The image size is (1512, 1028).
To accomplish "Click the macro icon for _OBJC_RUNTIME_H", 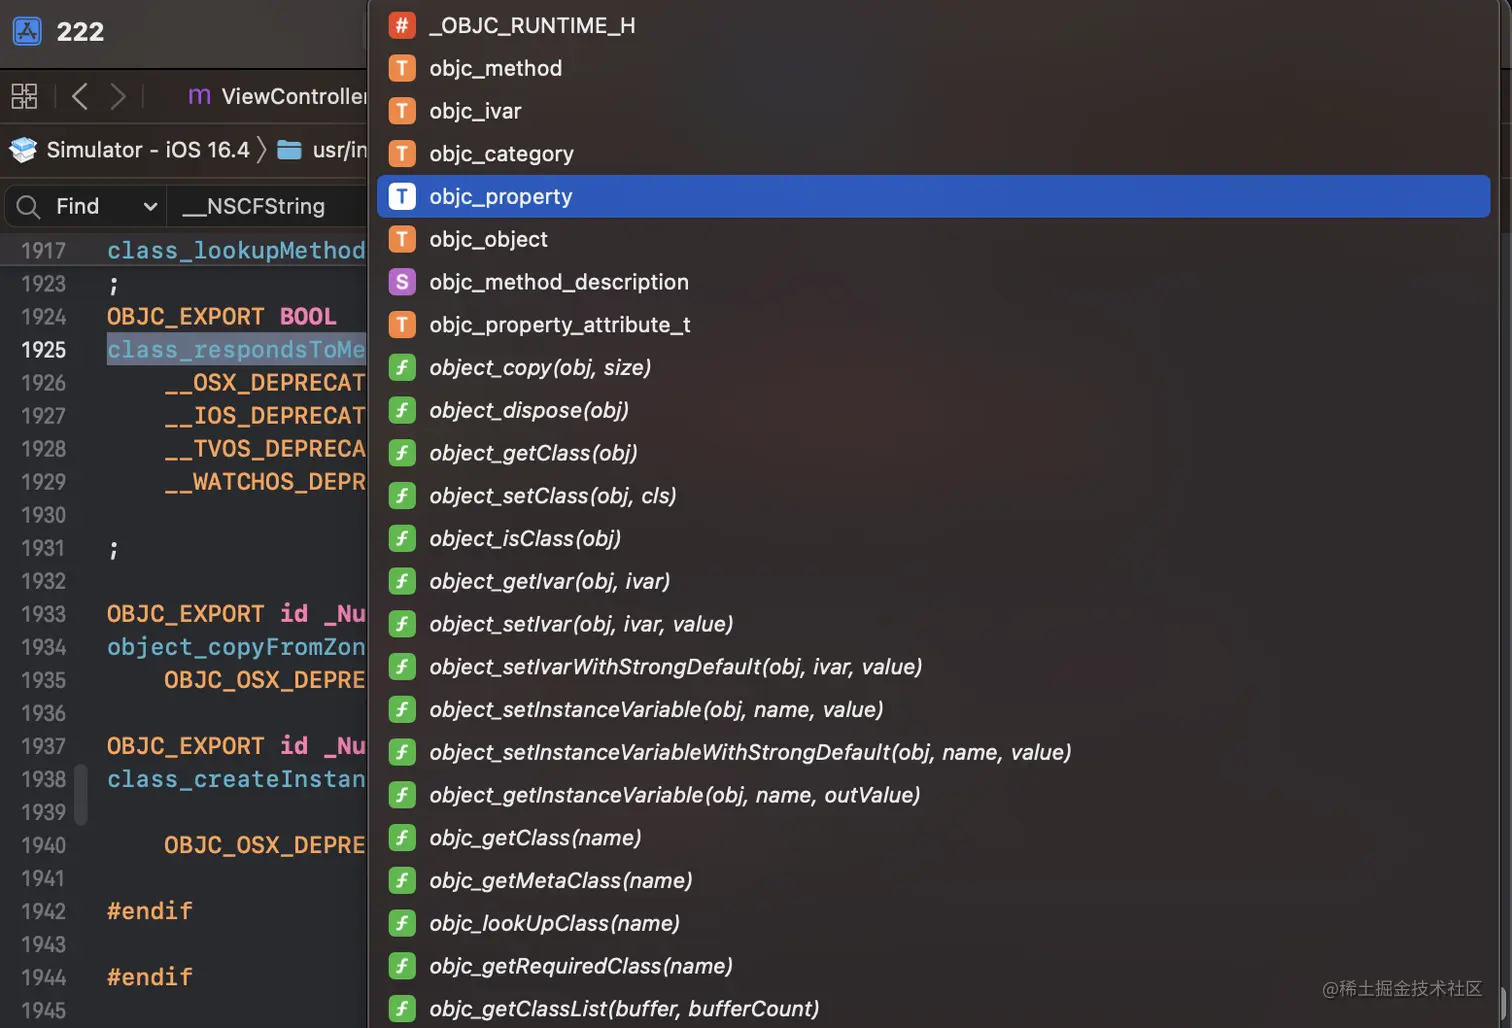I will (402, 25).
